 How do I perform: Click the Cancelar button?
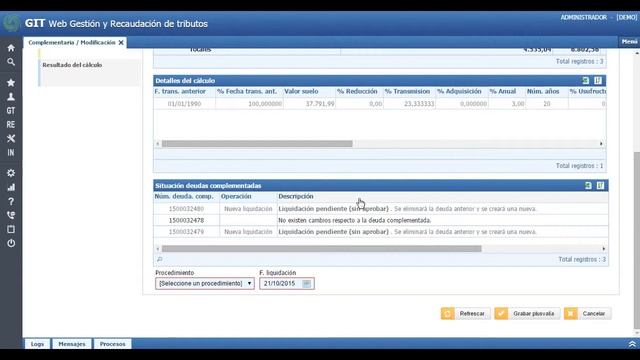coord(588,313)
